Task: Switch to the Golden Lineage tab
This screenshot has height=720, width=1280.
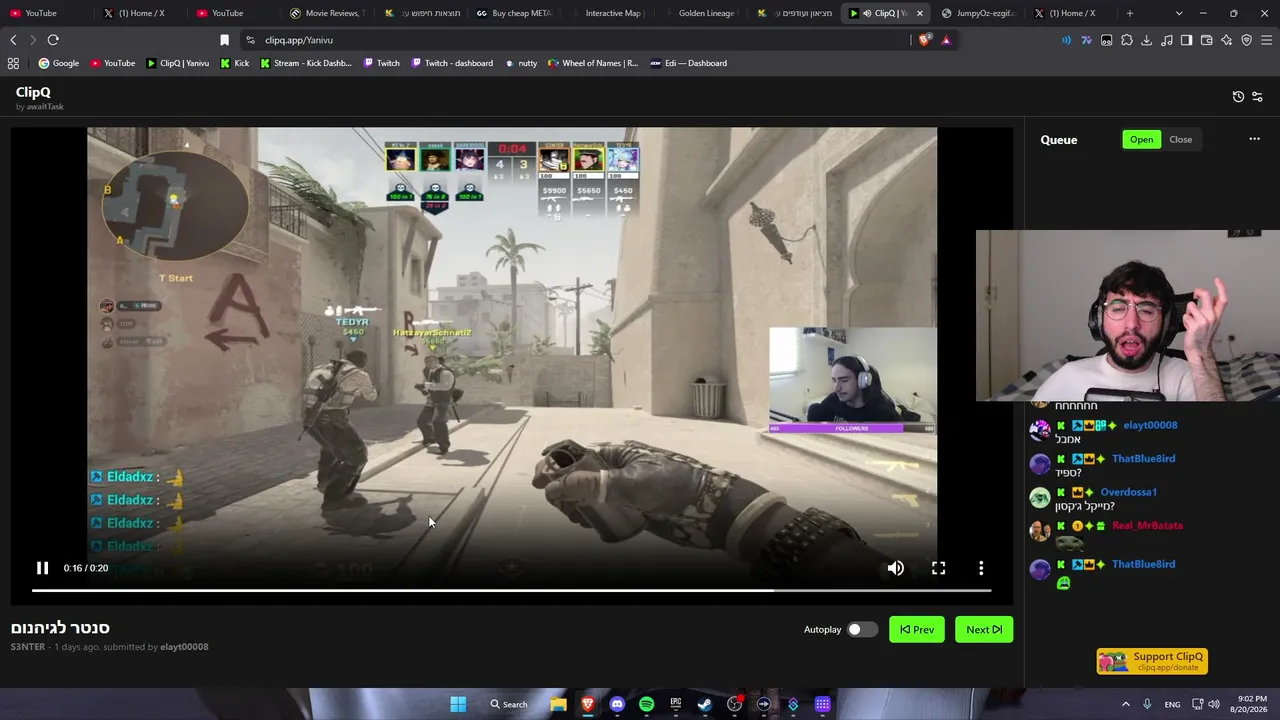Action: point(702,13)
